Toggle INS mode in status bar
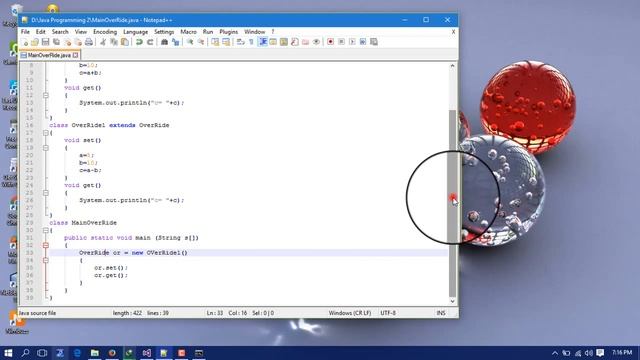Screen dimensions: 640x360 coord(441,313)
